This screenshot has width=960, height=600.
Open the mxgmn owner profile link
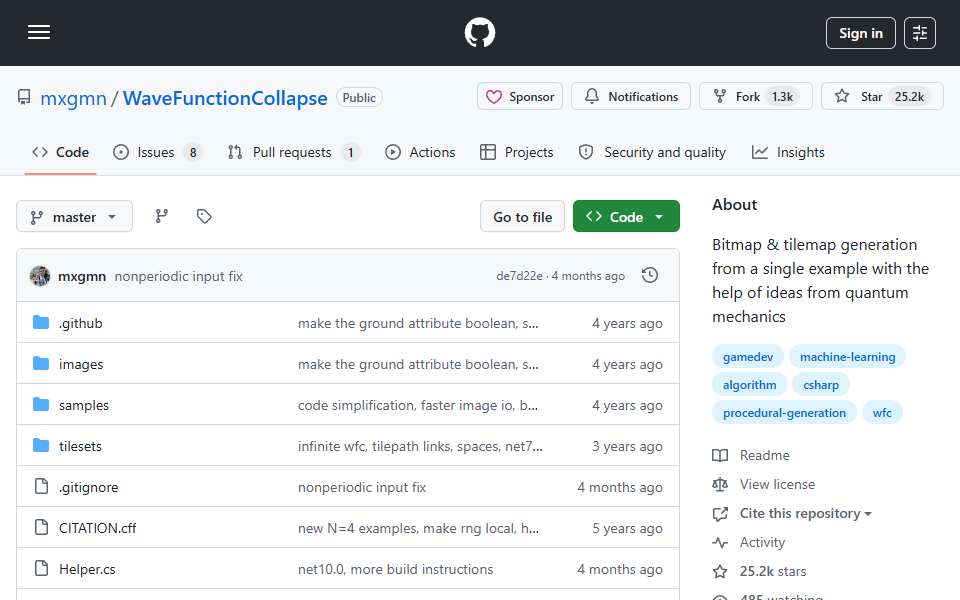click(73, 98)
